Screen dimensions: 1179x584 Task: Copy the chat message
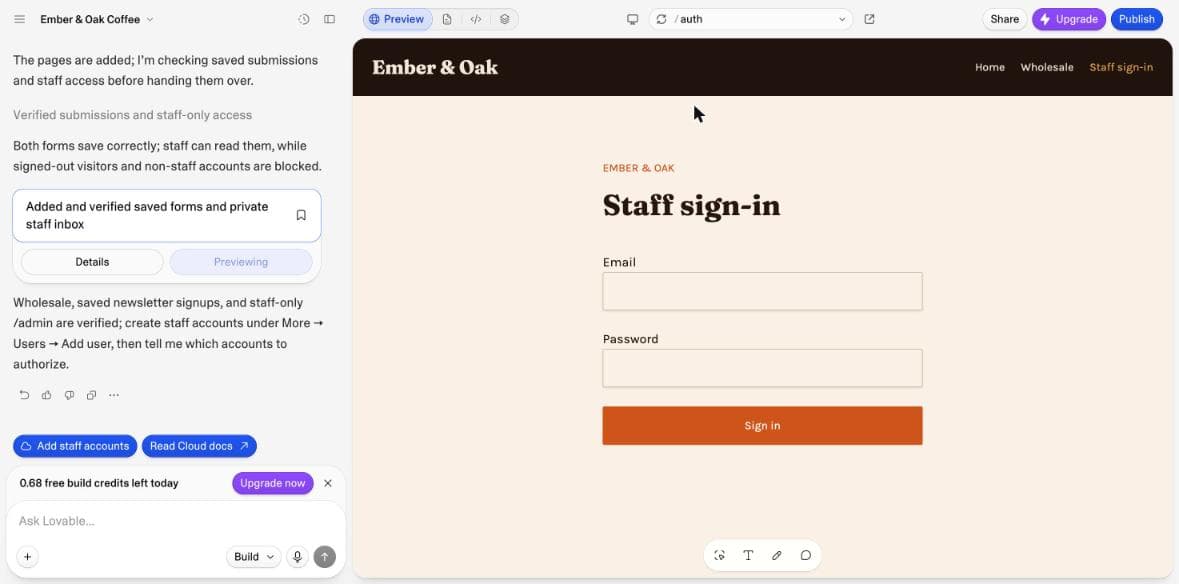coord(92,395)
